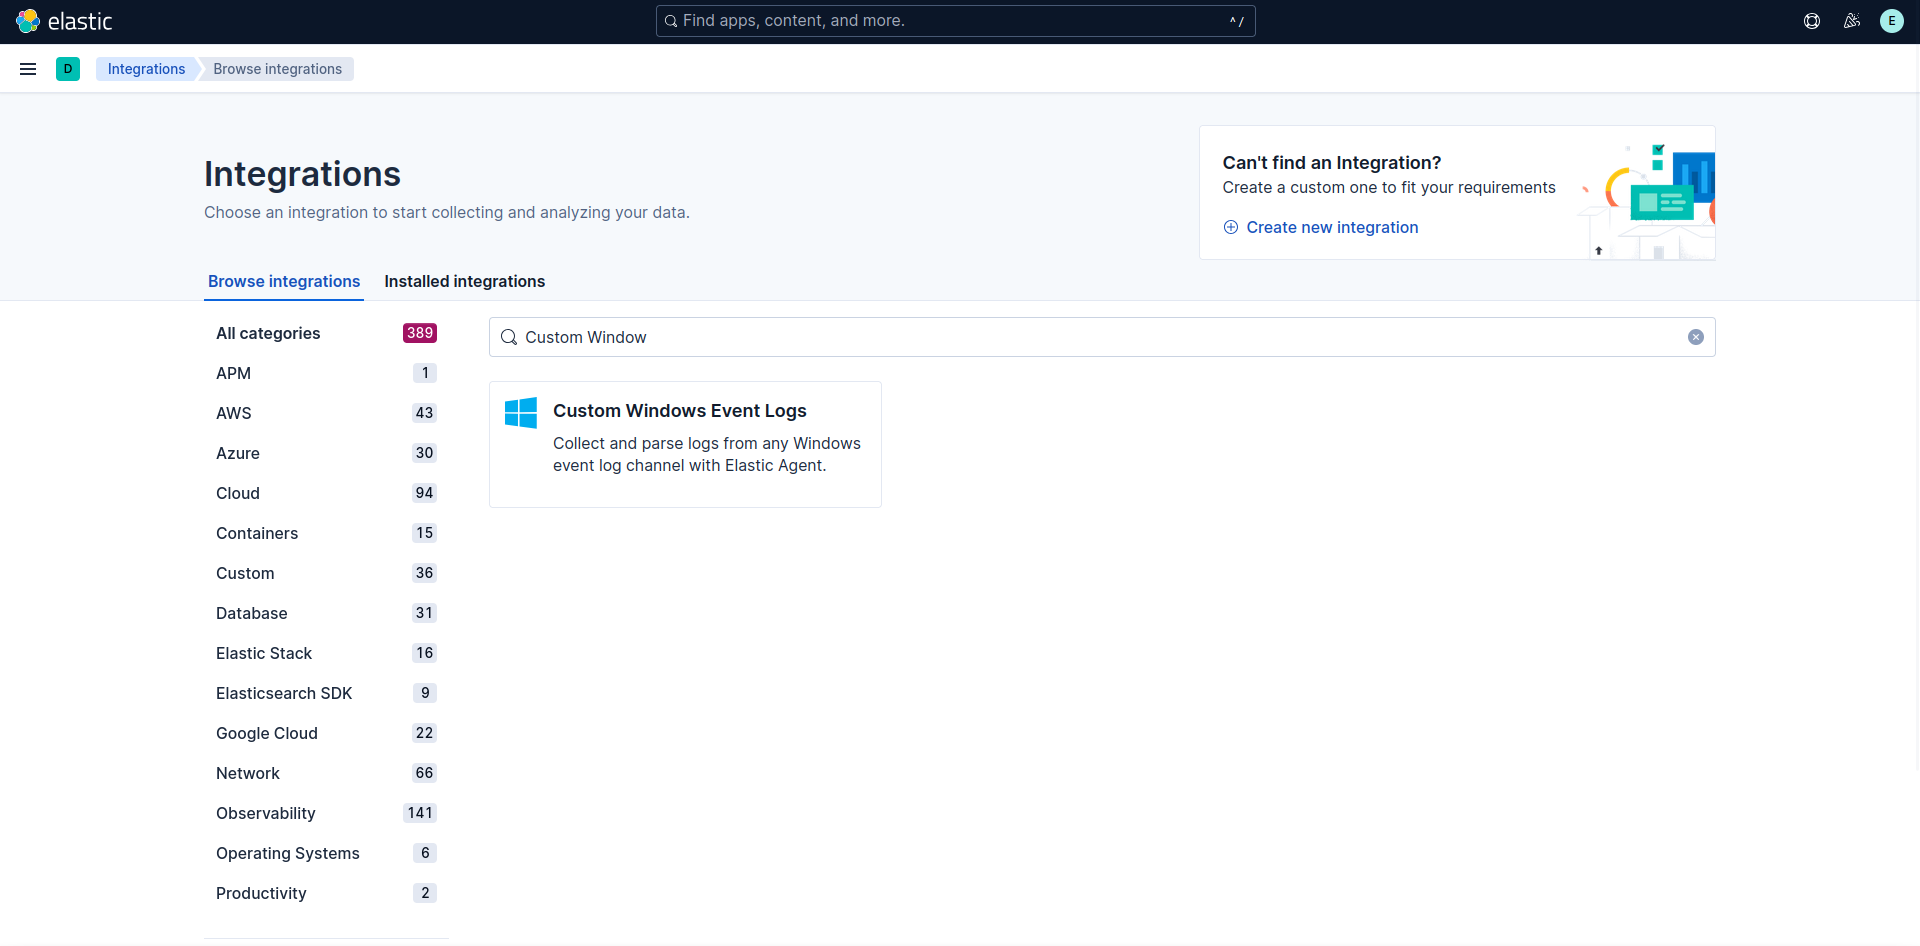Click the keyboard shortcut hint in search bar
Image resolution: width=1920 pixels, height=946 pixels.
[x=1237, y=21]
